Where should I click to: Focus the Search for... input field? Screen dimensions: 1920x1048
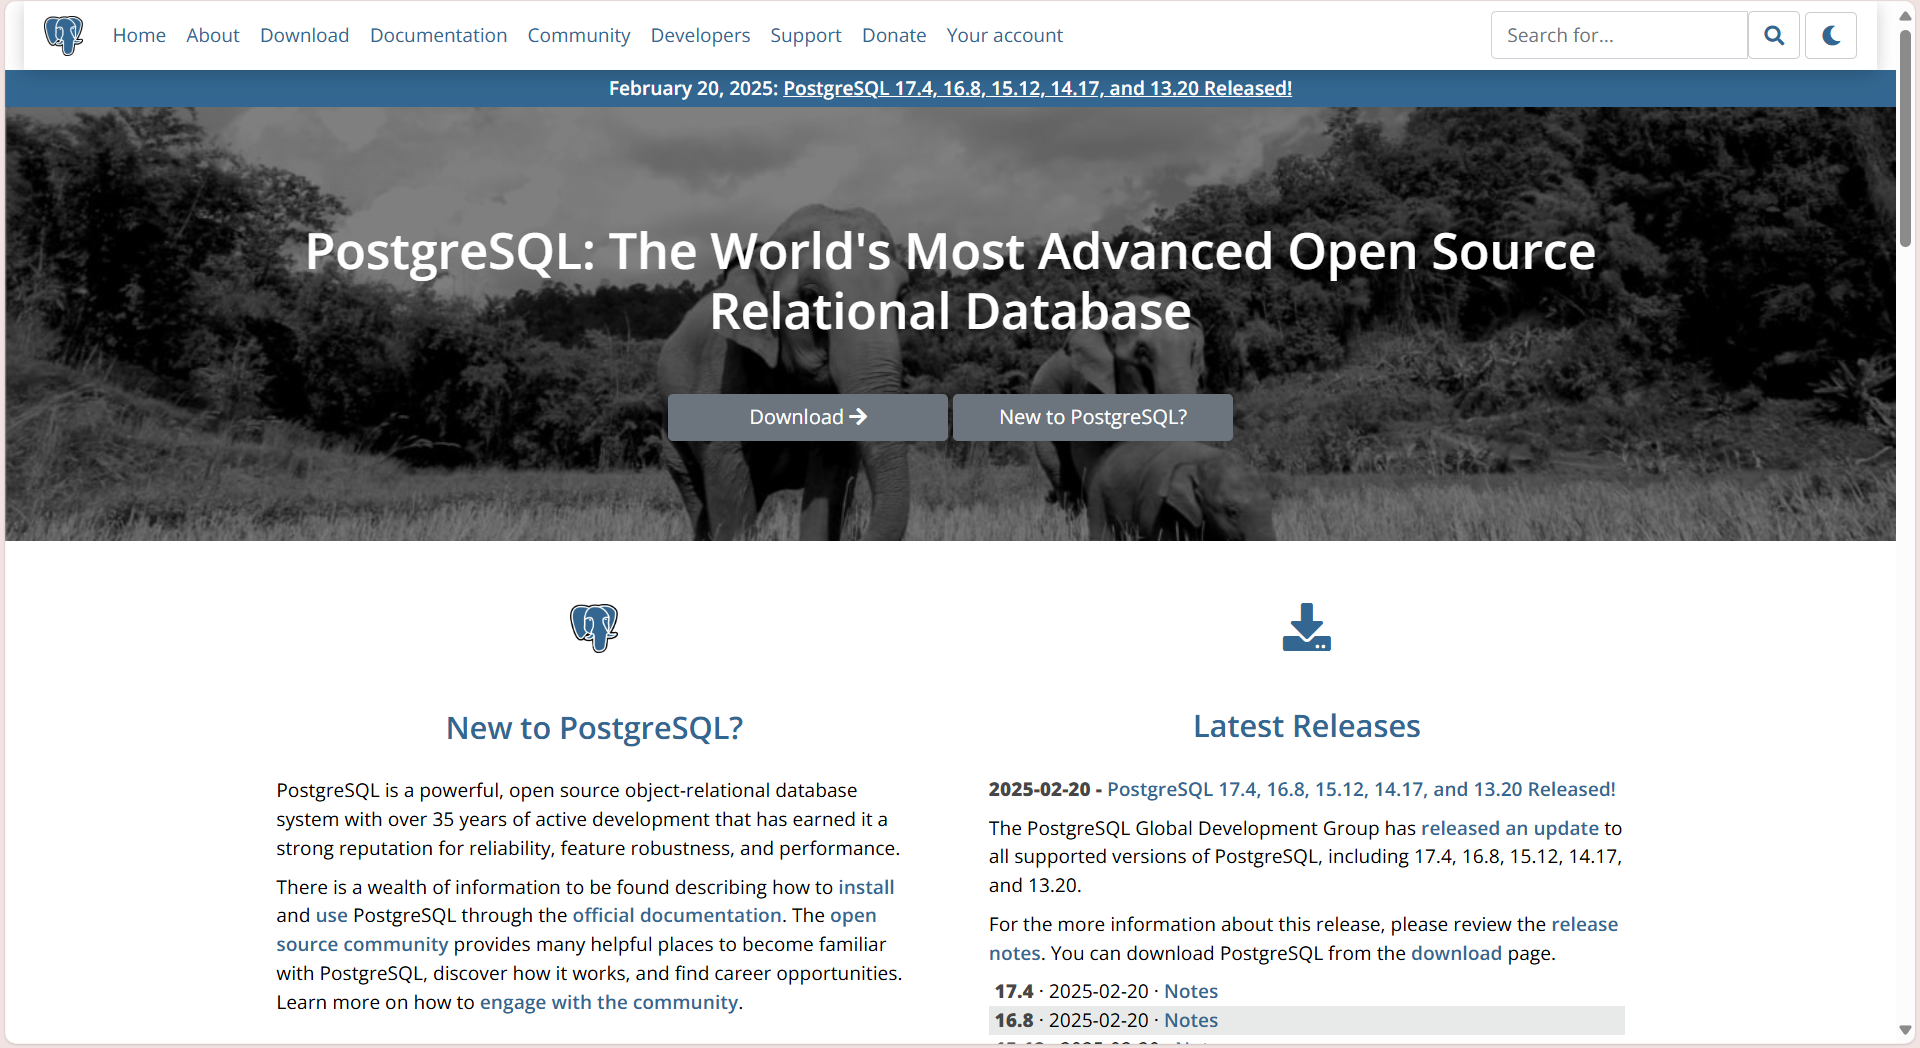pyautogui.click(x=1619, y=35)
